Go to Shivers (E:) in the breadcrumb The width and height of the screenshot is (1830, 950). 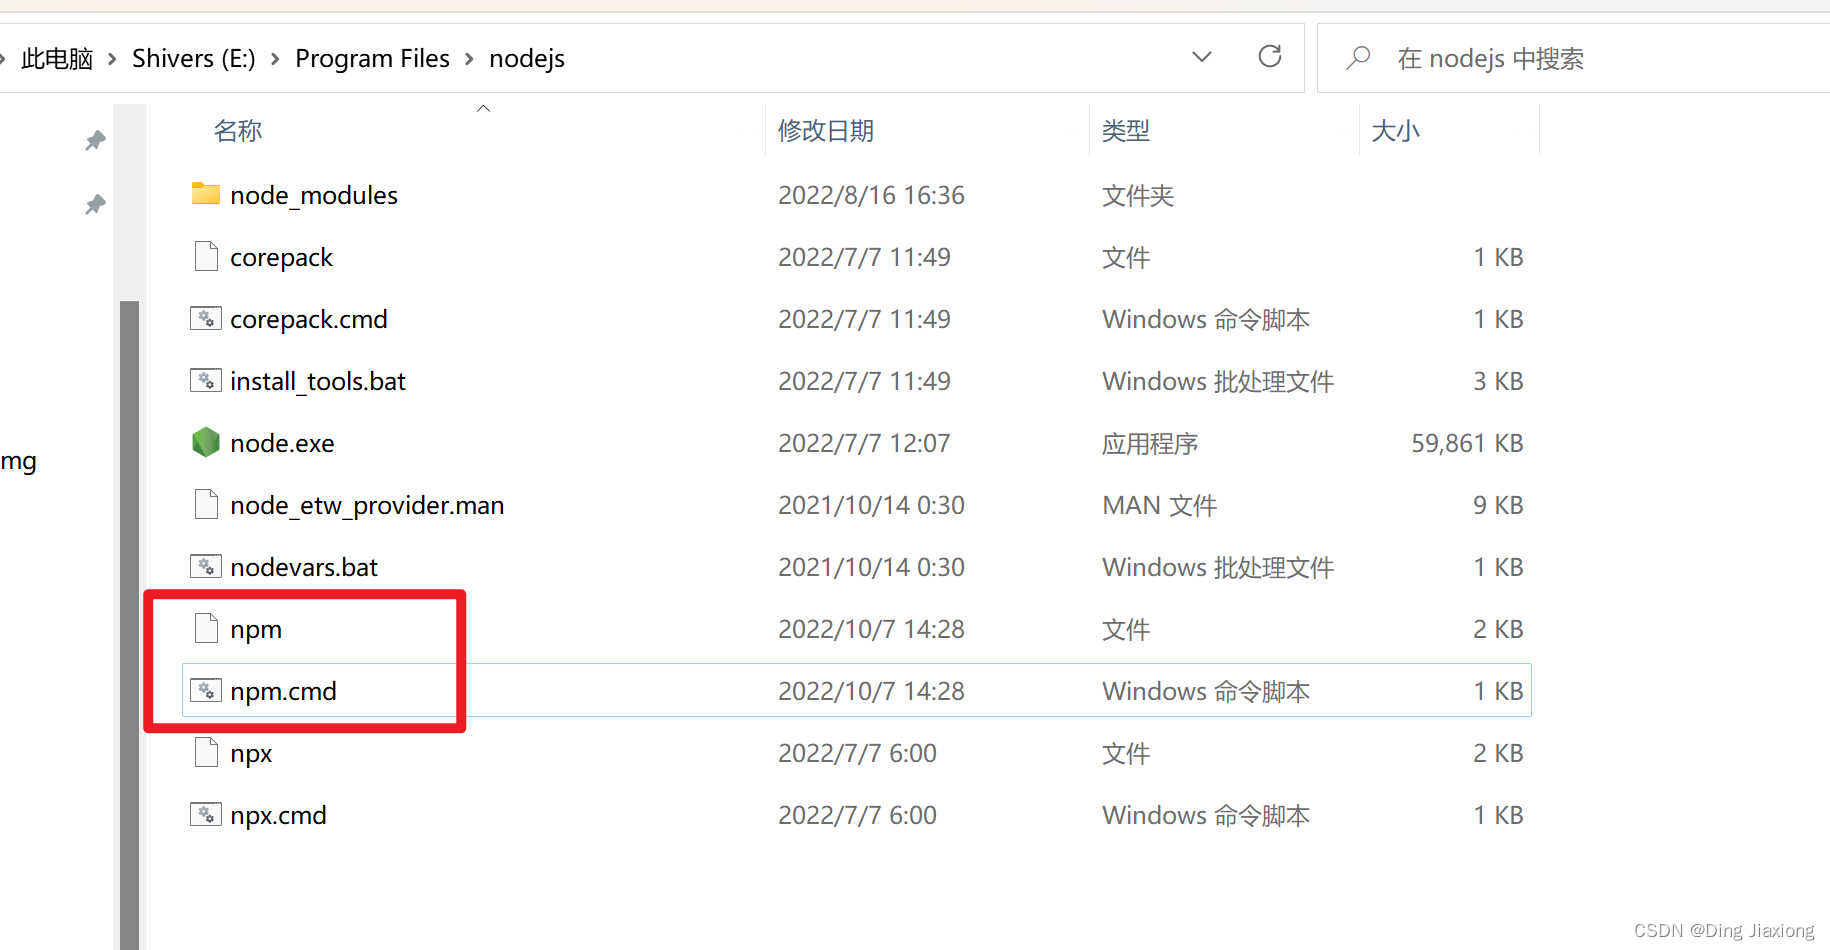194,59
